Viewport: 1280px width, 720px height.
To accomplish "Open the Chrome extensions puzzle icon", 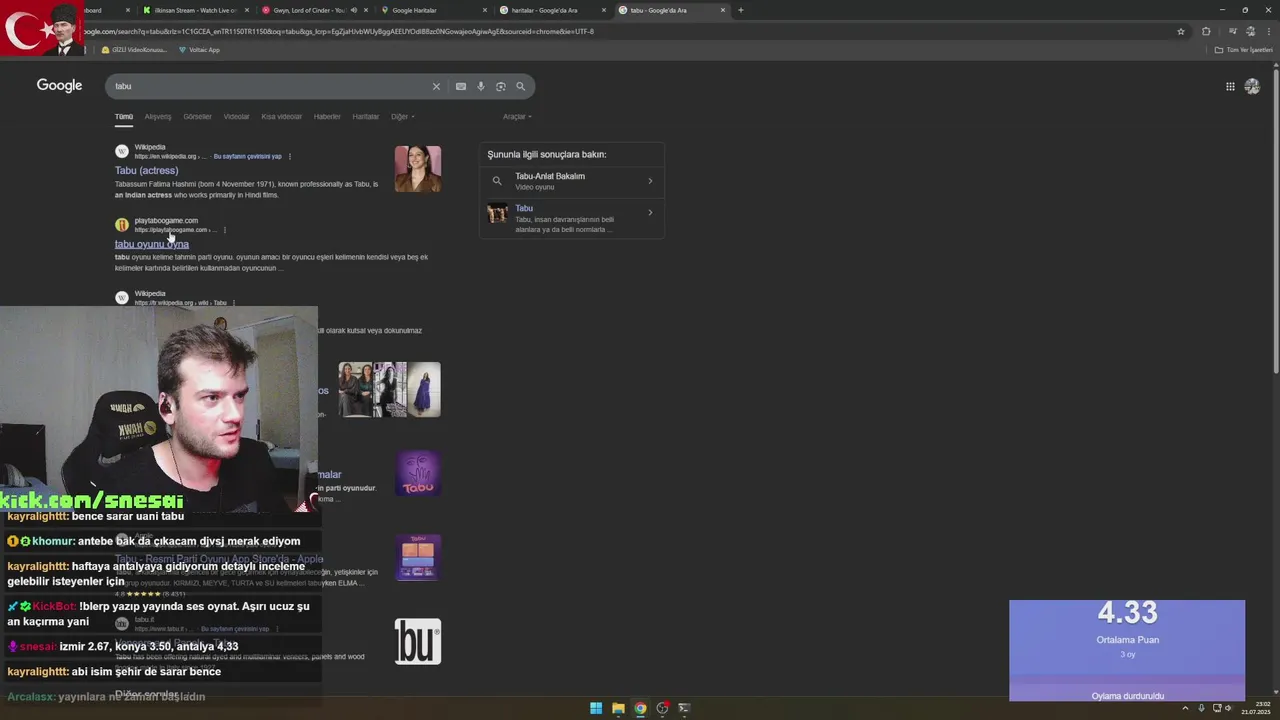I will [x=1206, y=31].
